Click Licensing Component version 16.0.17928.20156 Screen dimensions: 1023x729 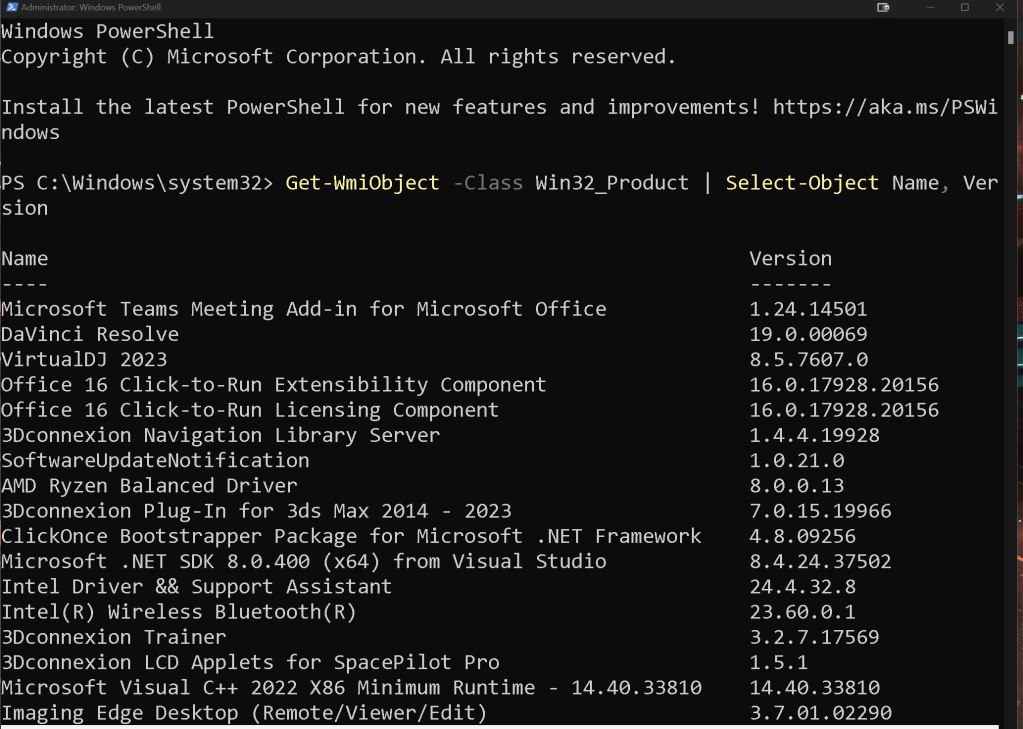click(x=844, y=411)
